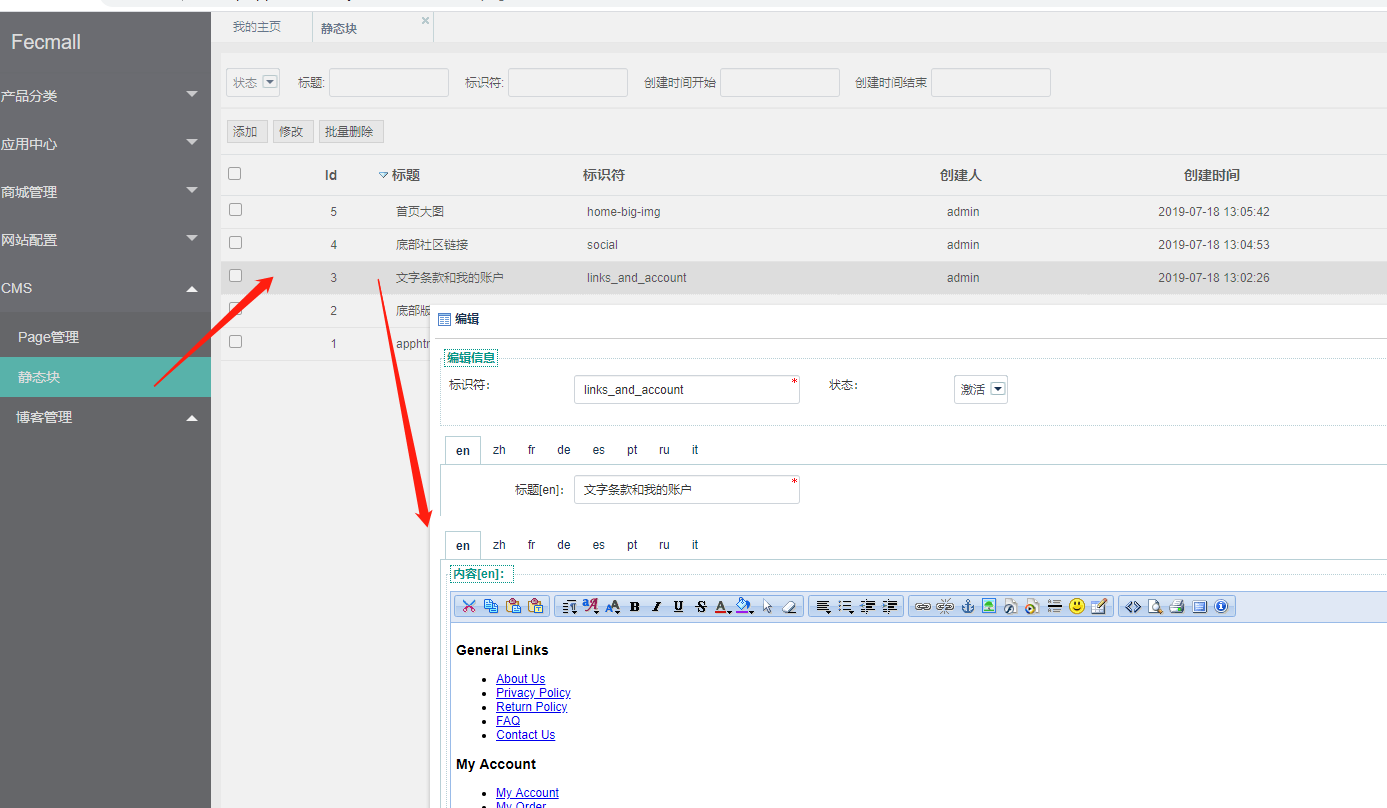Select 静态块 in the CMS sidebar
This screenshot has width=1387, height=808.
coord(105,377)
